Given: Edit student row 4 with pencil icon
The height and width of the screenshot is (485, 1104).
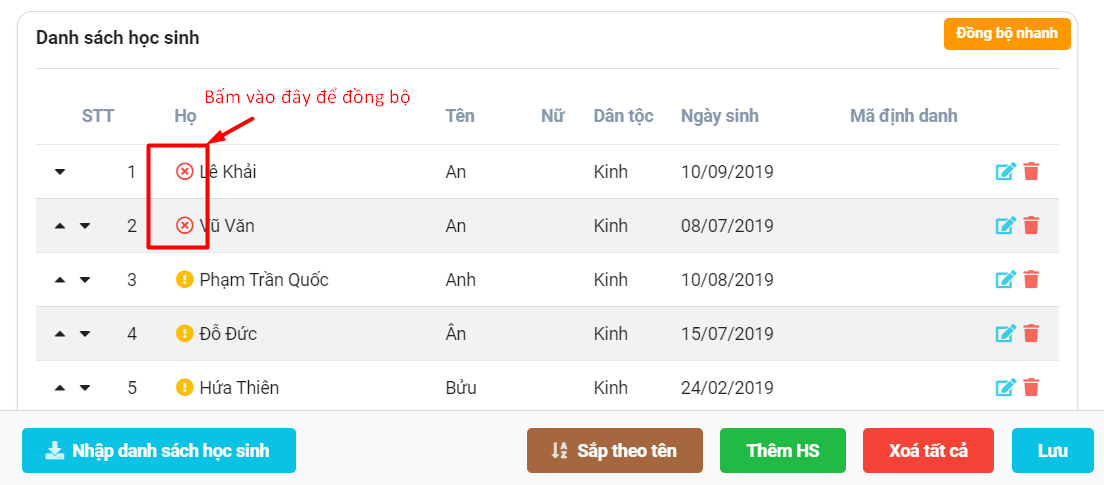Looking at the screenshot, I should point(1006,334).
